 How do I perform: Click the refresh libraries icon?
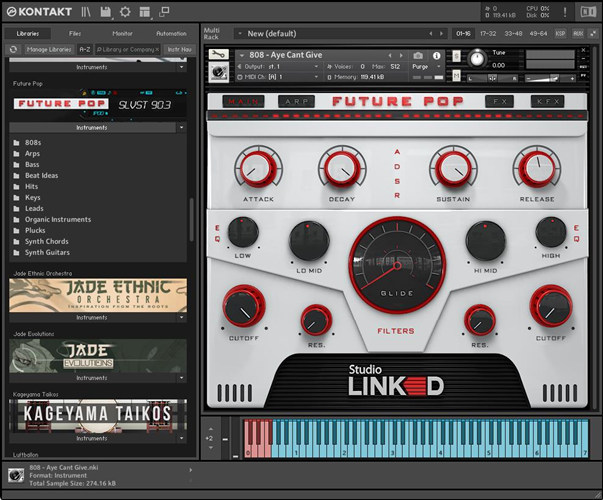point(13,48)
